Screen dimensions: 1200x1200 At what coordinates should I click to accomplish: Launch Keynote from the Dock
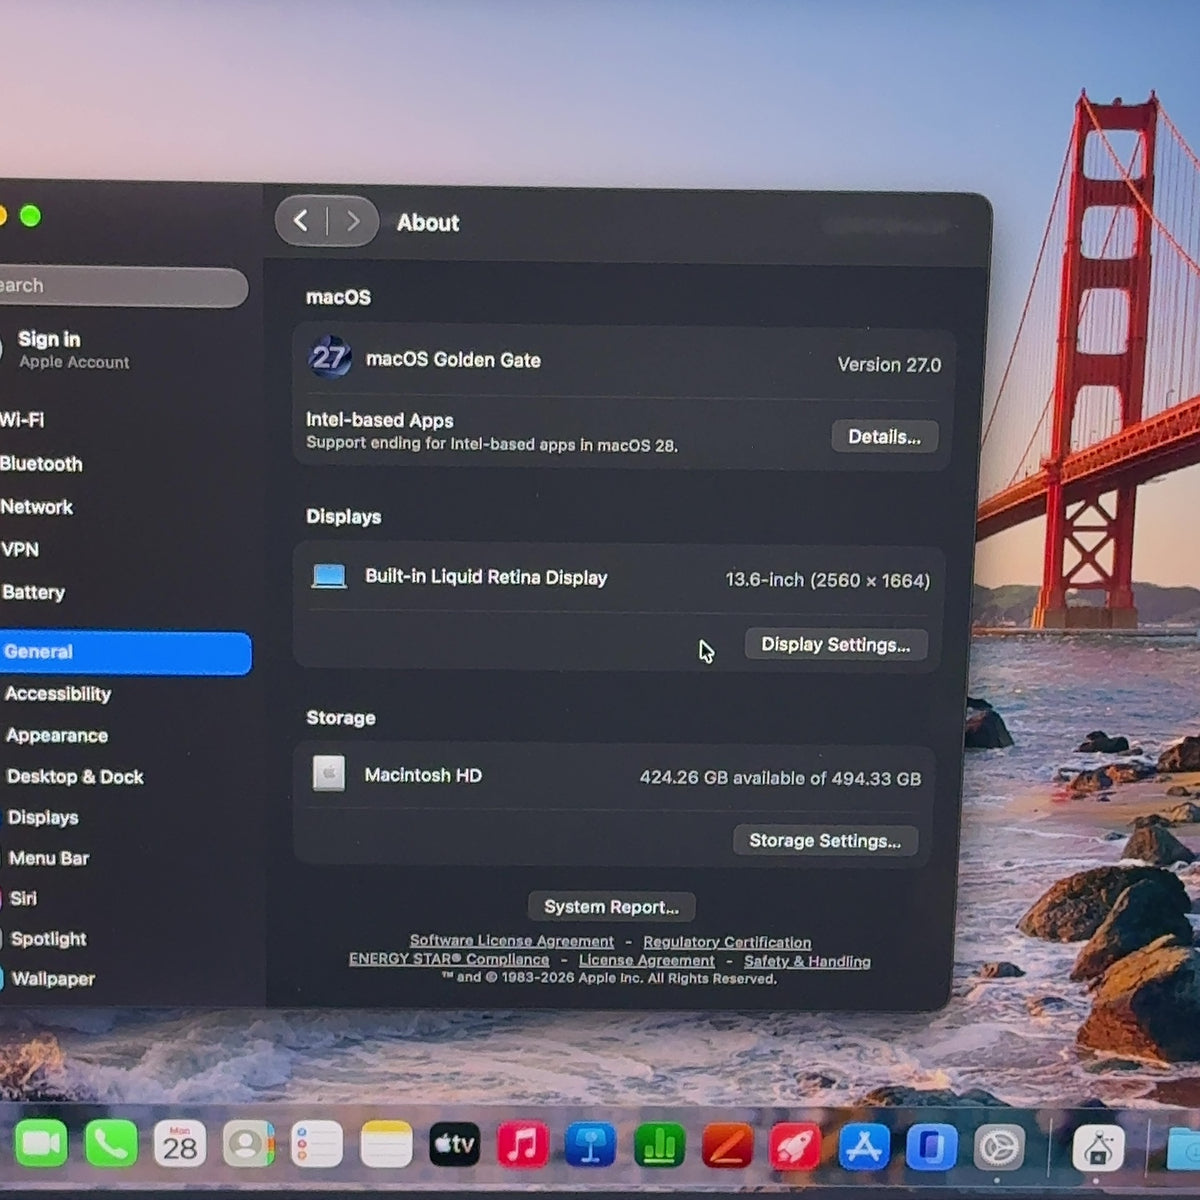pos(591,1146)
